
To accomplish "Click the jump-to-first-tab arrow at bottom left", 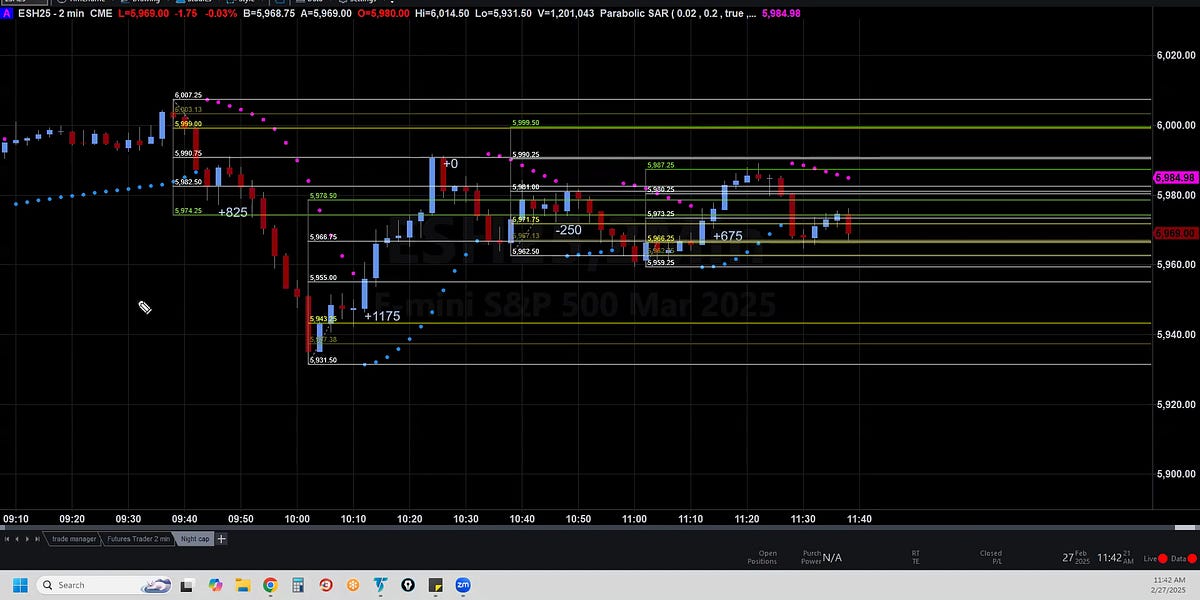I will [7, 538].
